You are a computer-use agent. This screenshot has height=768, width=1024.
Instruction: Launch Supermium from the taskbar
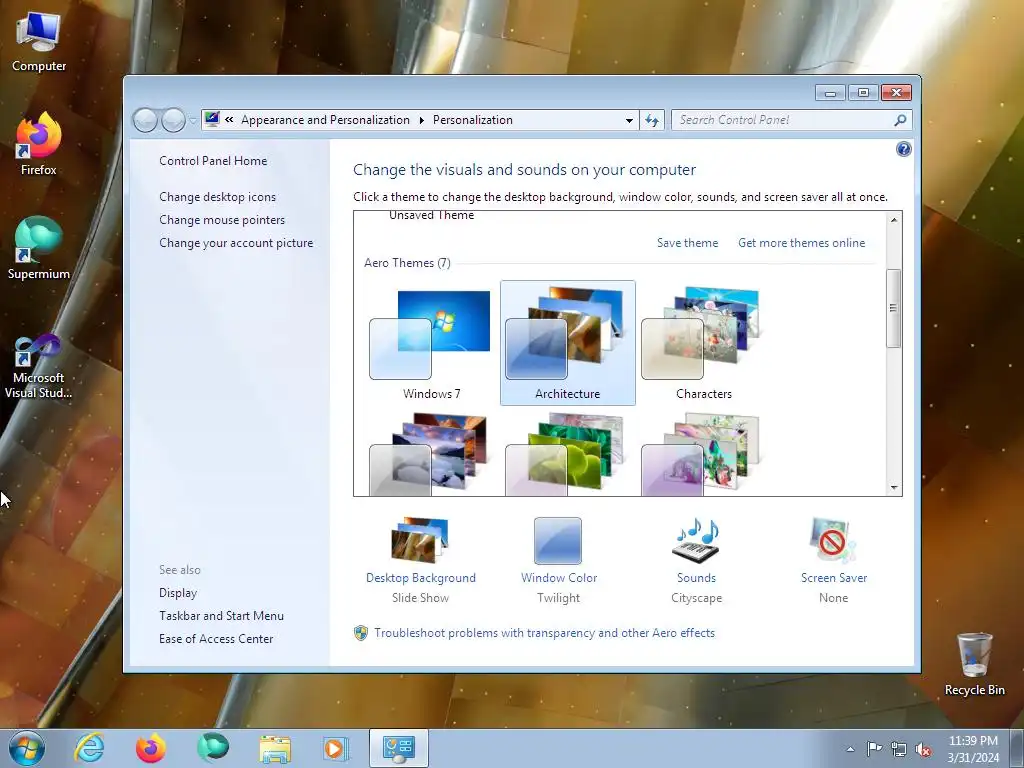(x=213, y=748)
